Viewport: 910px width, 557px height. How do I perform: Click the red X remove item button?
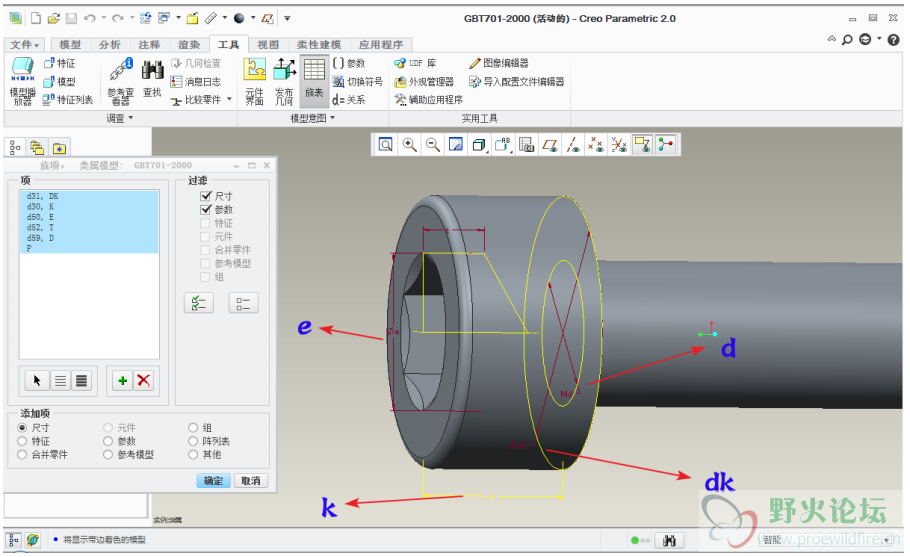(x=144, y=380)
